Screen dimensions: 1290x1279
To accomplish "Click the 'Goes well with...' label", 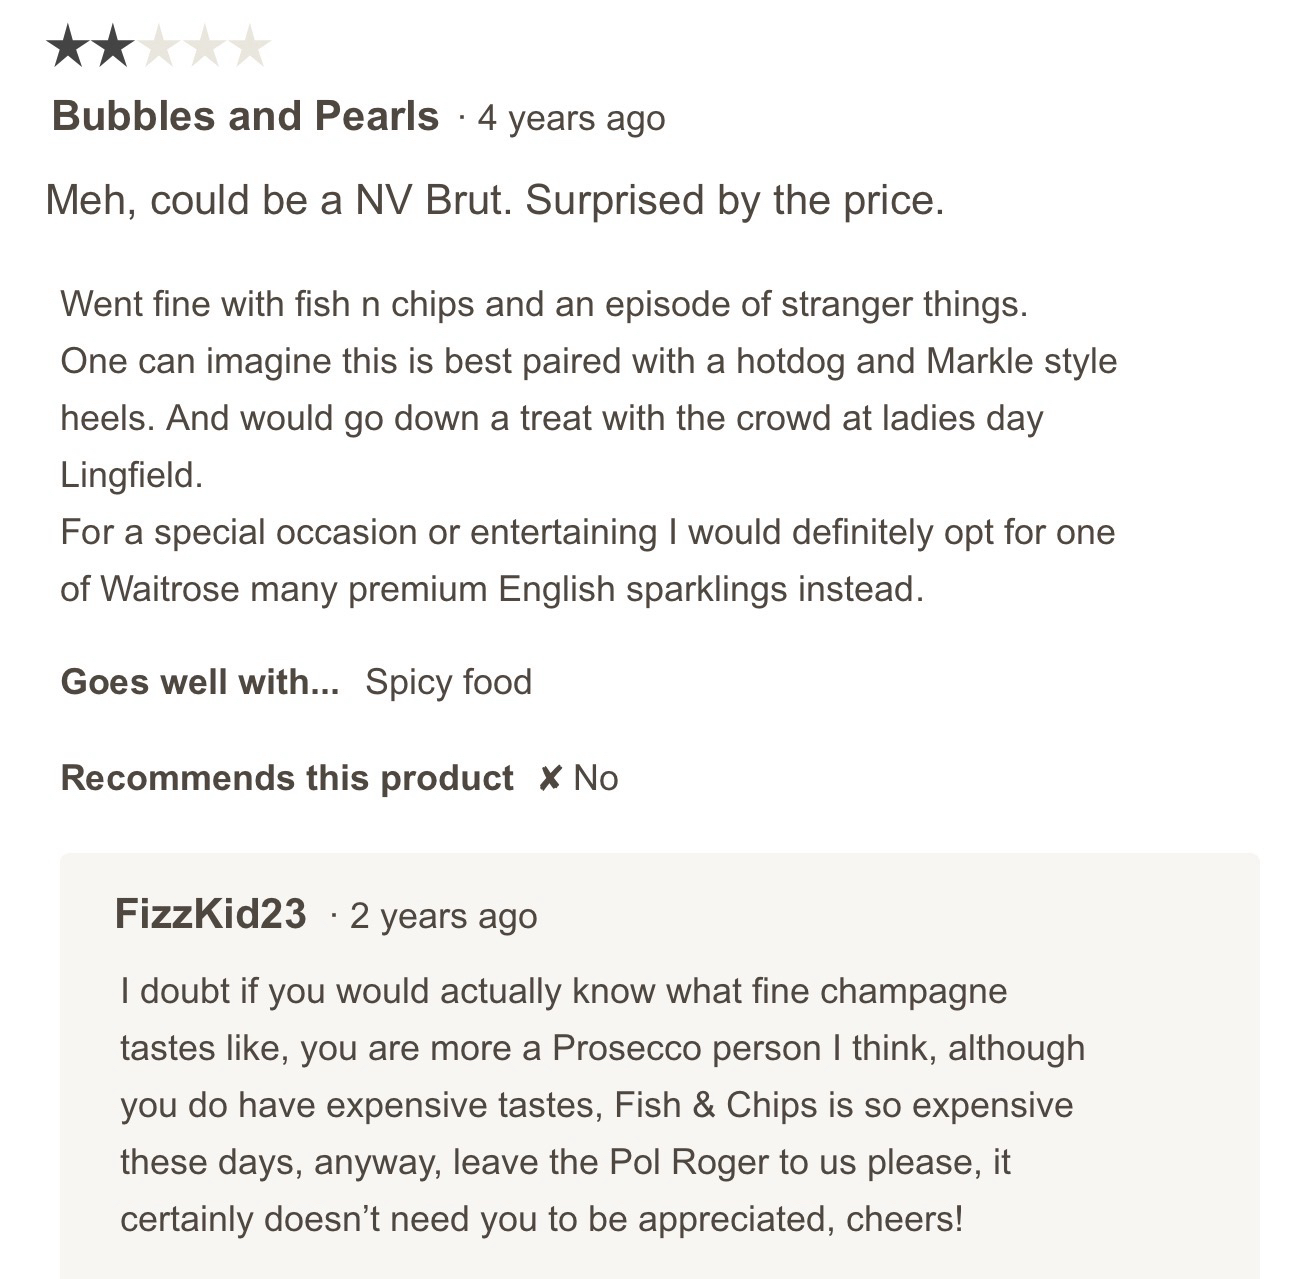I will pos(200,682).
